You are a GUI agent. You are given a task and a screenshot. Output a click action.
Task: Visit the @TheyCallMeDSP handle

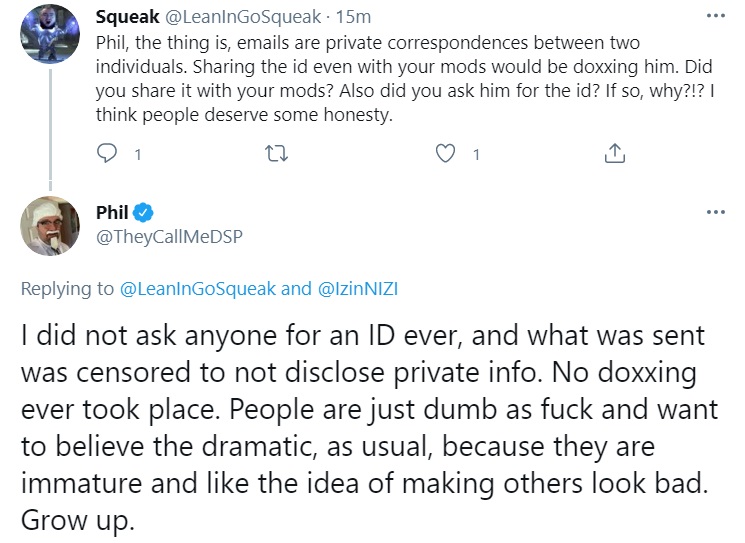[169, 236]
